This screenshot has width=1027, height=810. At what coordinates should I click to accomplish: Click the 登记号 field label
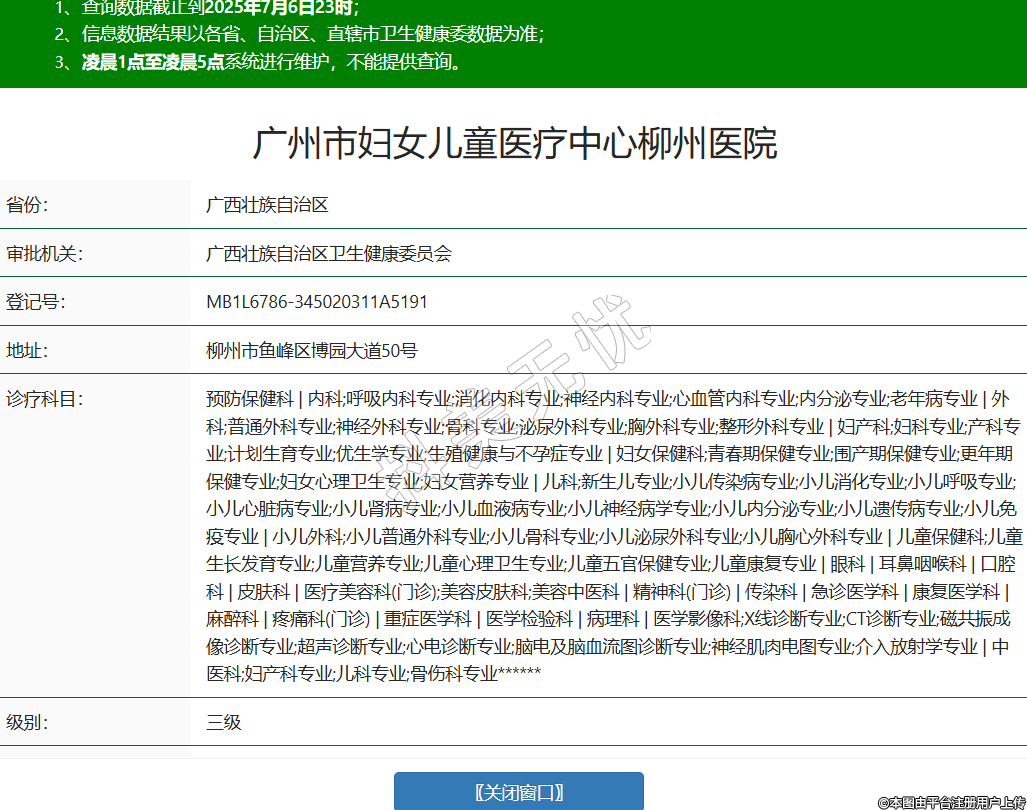coord(36,302)
